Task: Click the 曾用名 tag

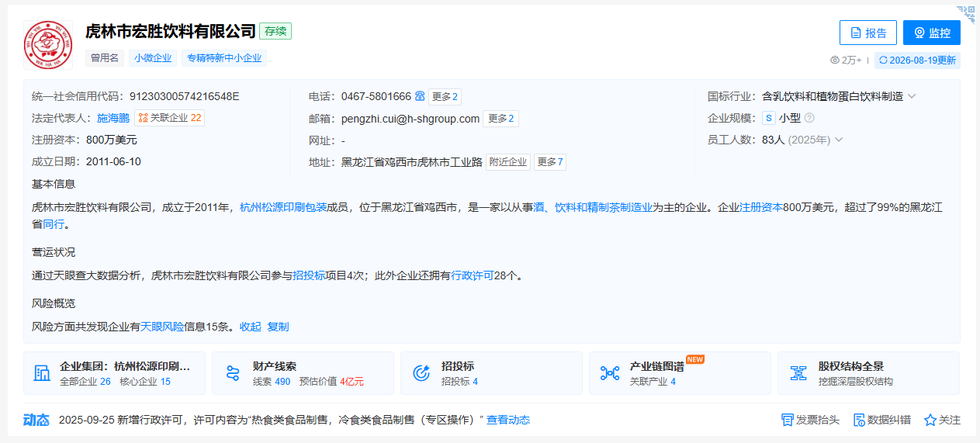Action: (104, 58)
